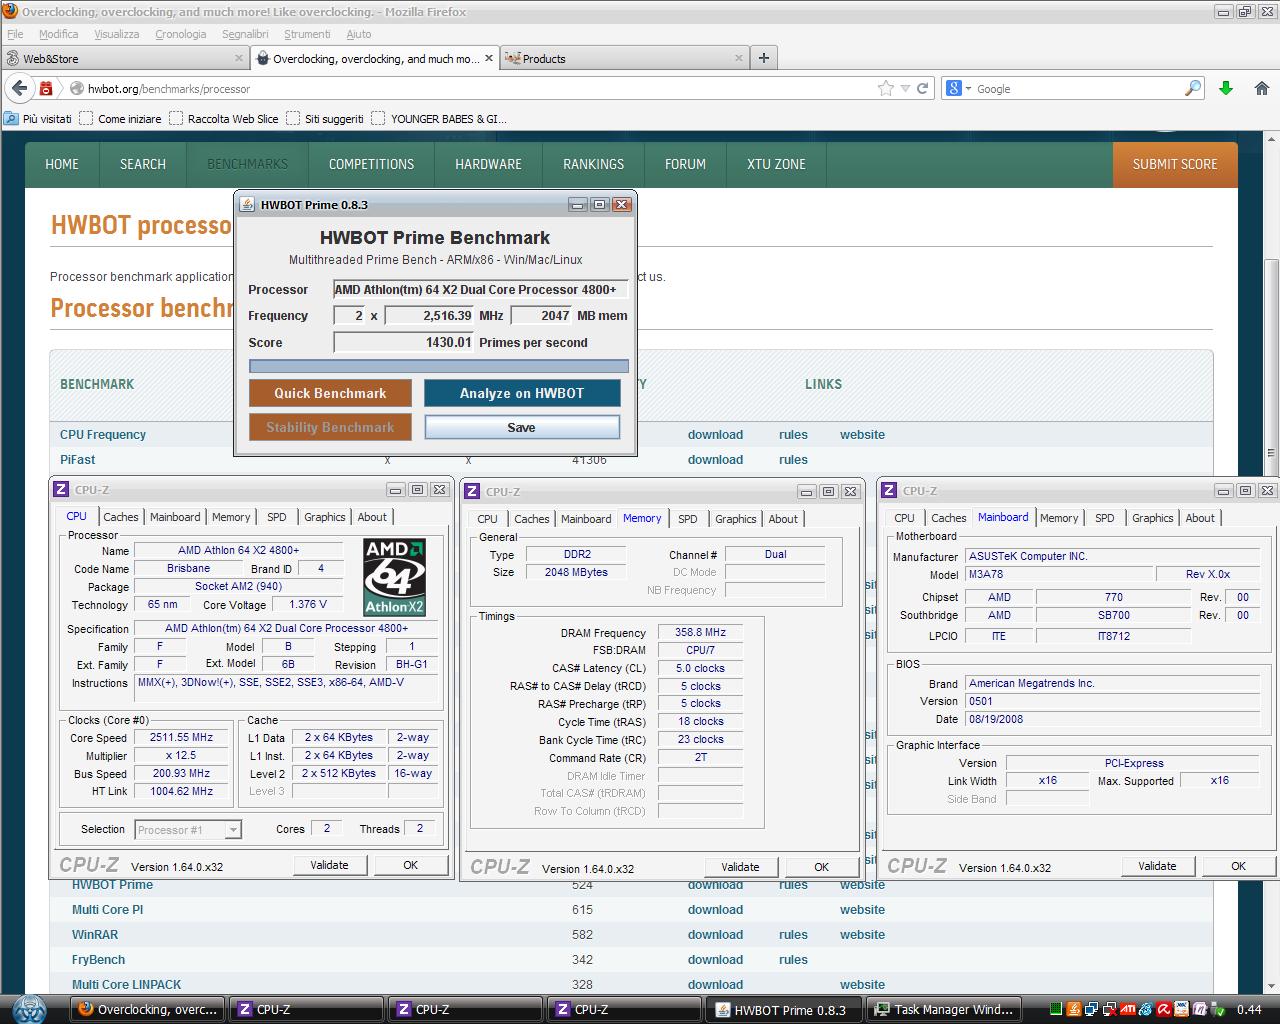The height and width of the screenshot is (1024, 1280).
Task: Click the magnifying glass search icon
Action: (x=1192, y=88)
